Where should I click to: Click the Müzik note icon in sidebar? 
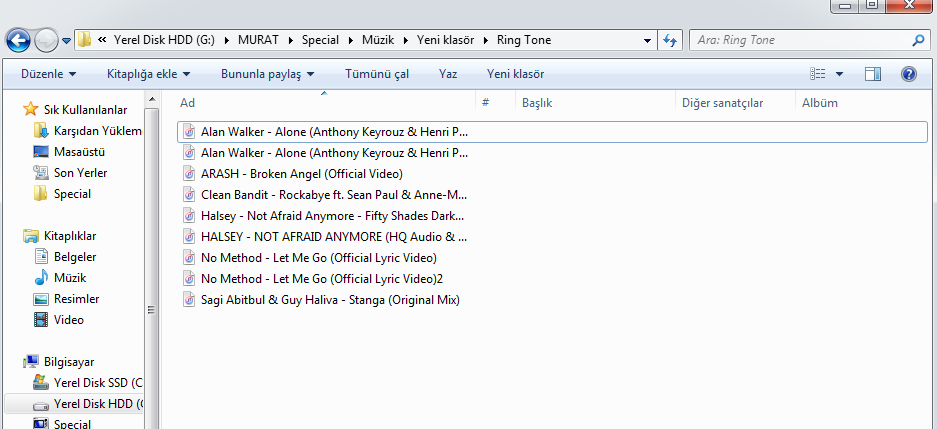[x=41, y=278]
